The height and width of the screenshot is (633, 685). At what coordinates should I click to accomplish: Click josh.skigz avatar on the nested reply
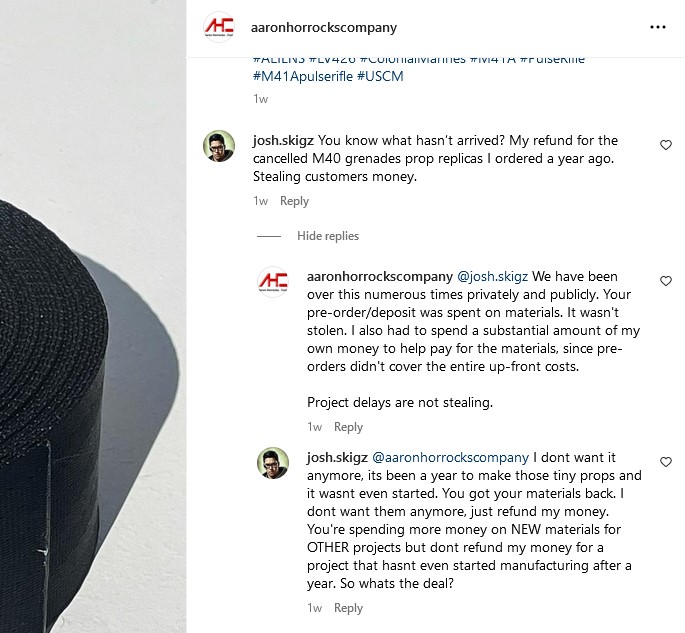click(x=273, y=463)
